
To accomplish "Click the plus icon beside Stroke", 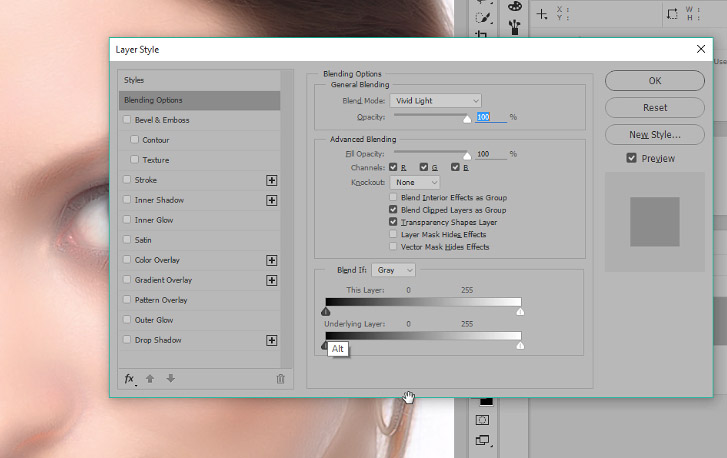I will pyautogui.click(x=272, y=180).
